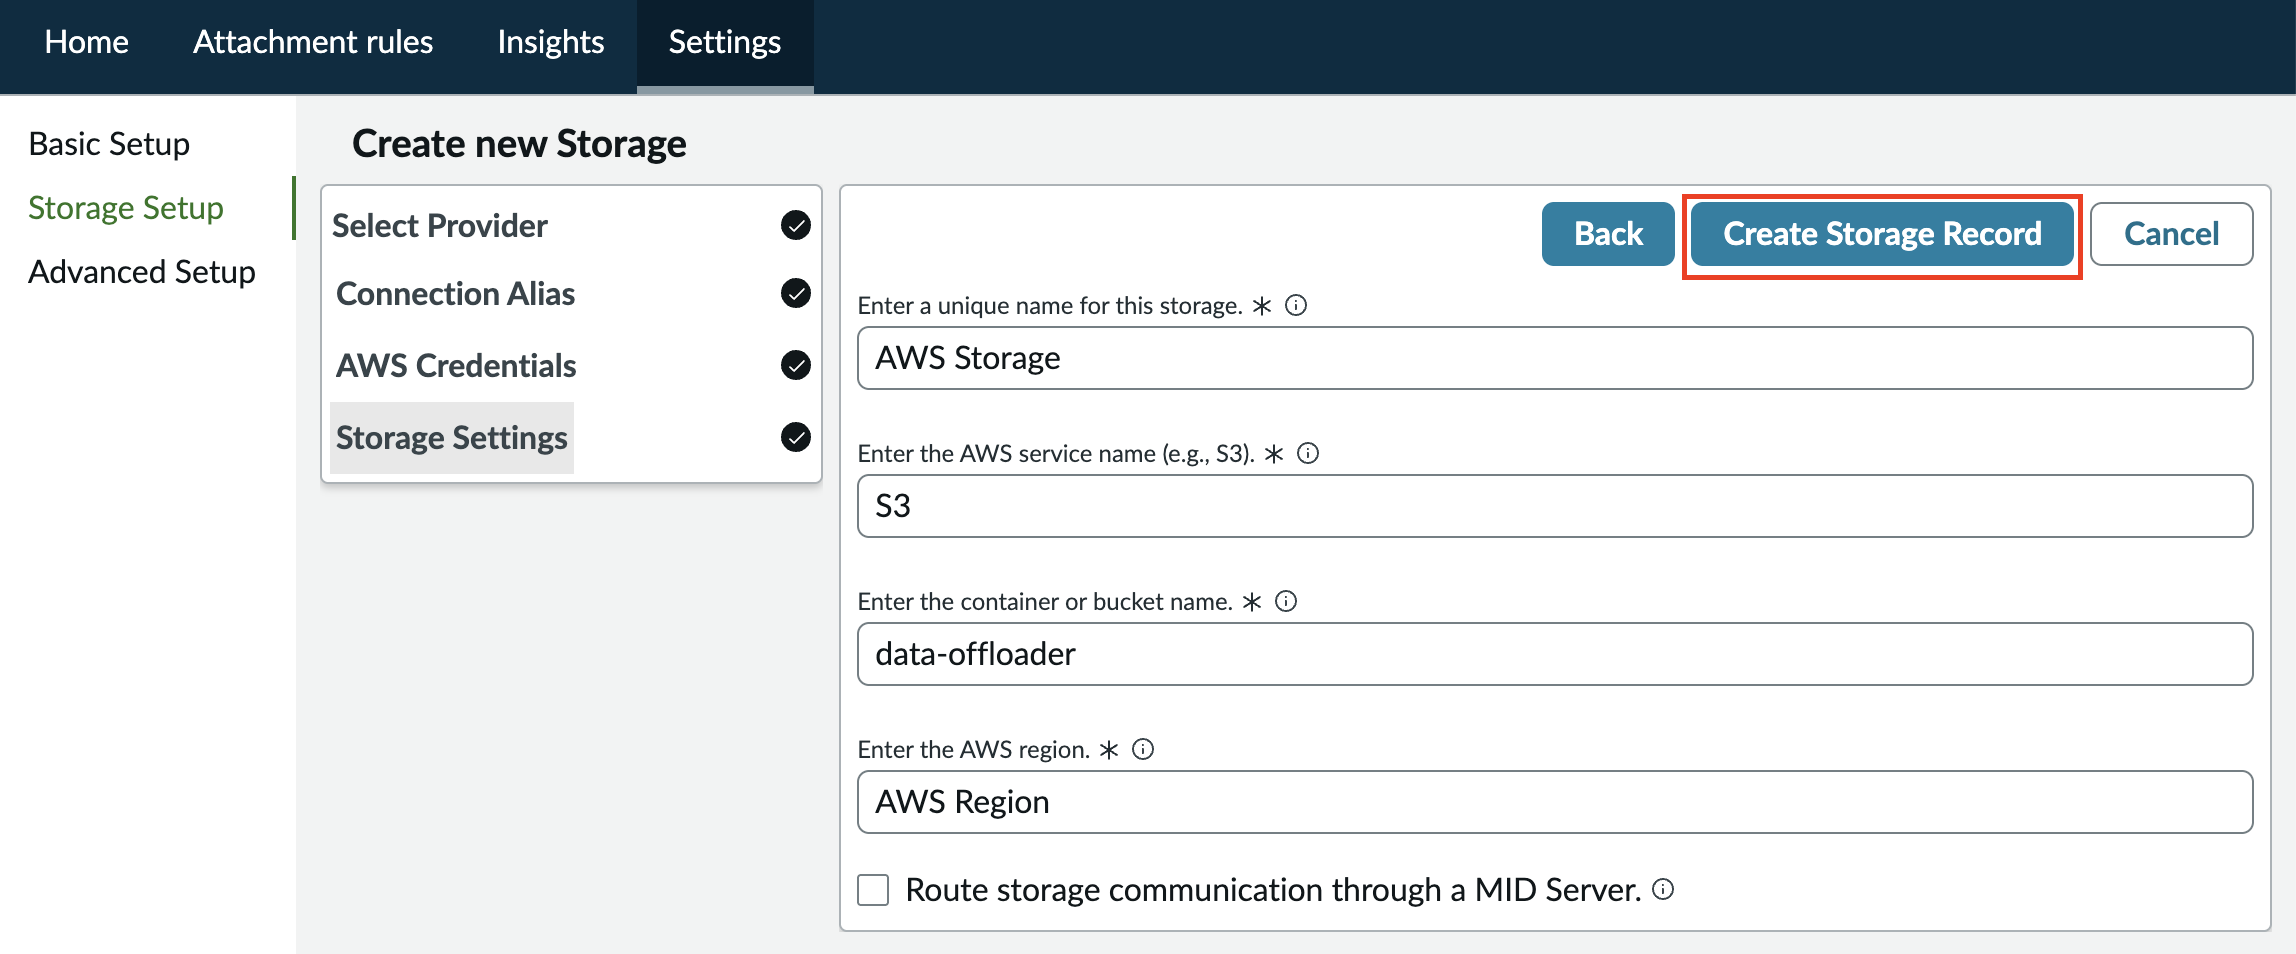Open Basic Setup in the sidebar
Viewport: 2296px width, 954px height.
(109, 144)
